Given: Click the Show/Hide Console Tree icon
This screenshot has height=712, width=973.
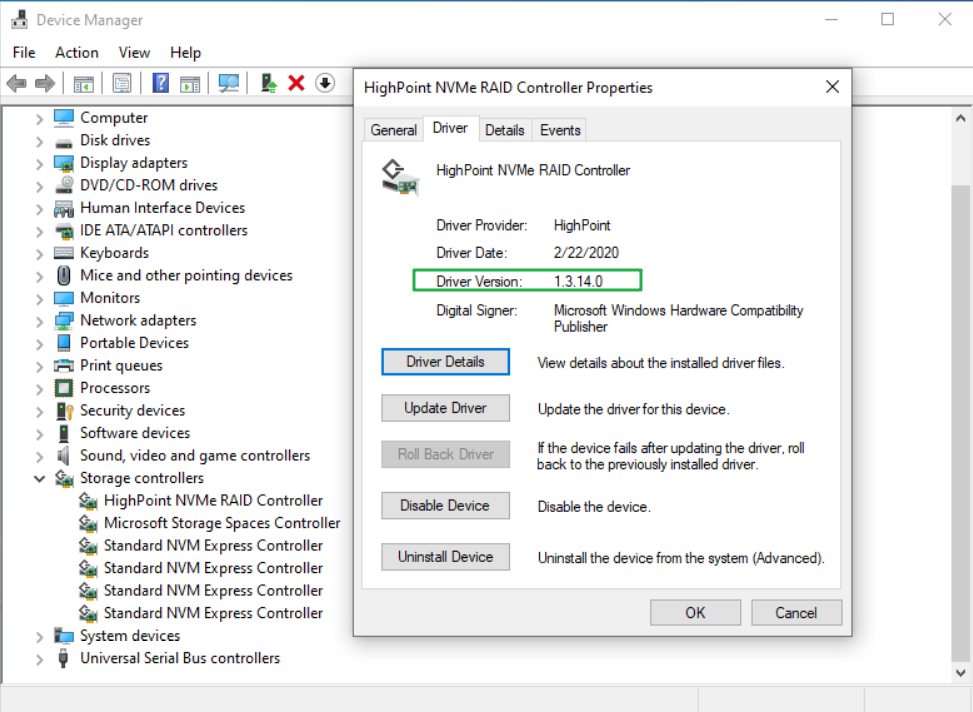Looking at the screenshot, I should 85,83.
